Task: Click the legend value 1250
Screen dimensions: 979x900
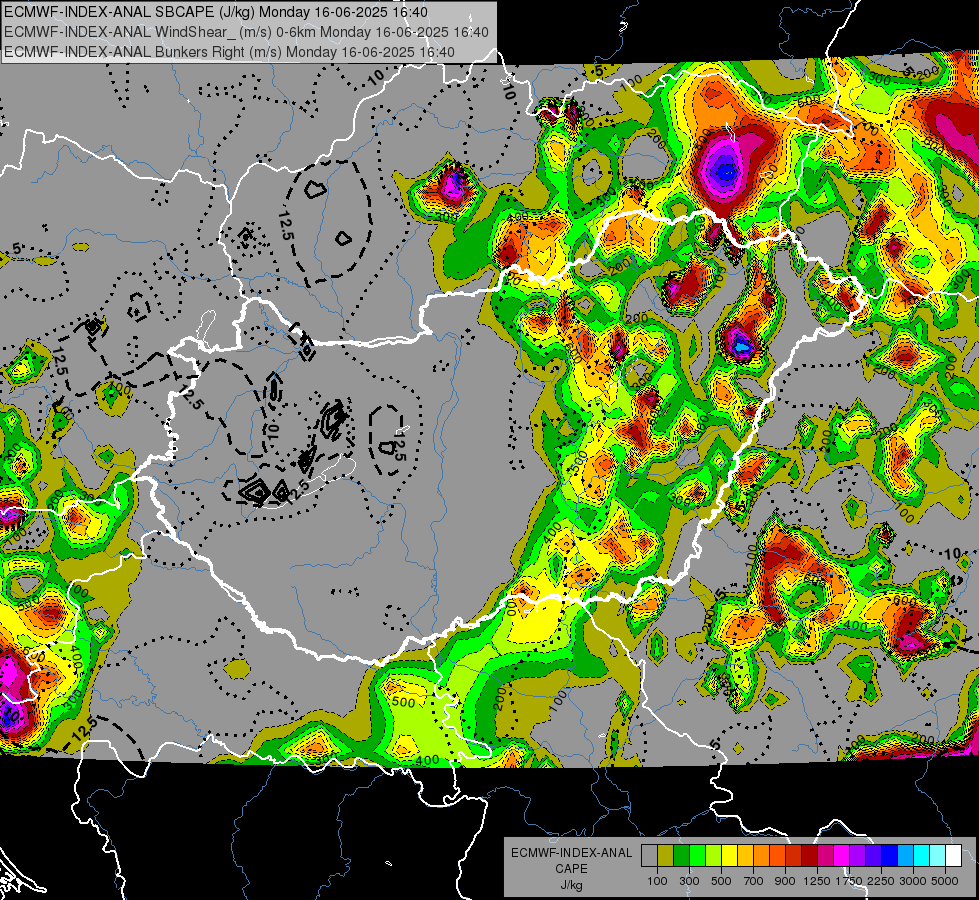Action: click(817, 881)
